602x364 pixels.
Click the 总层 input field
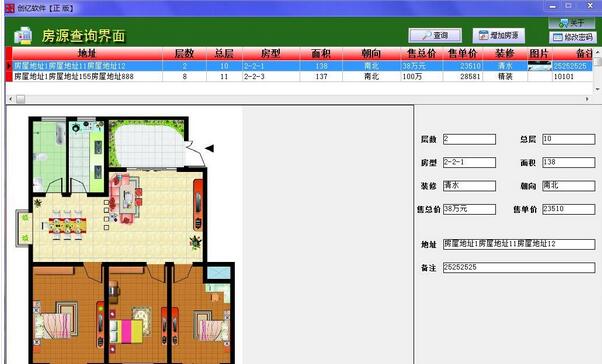click(569, 139)
